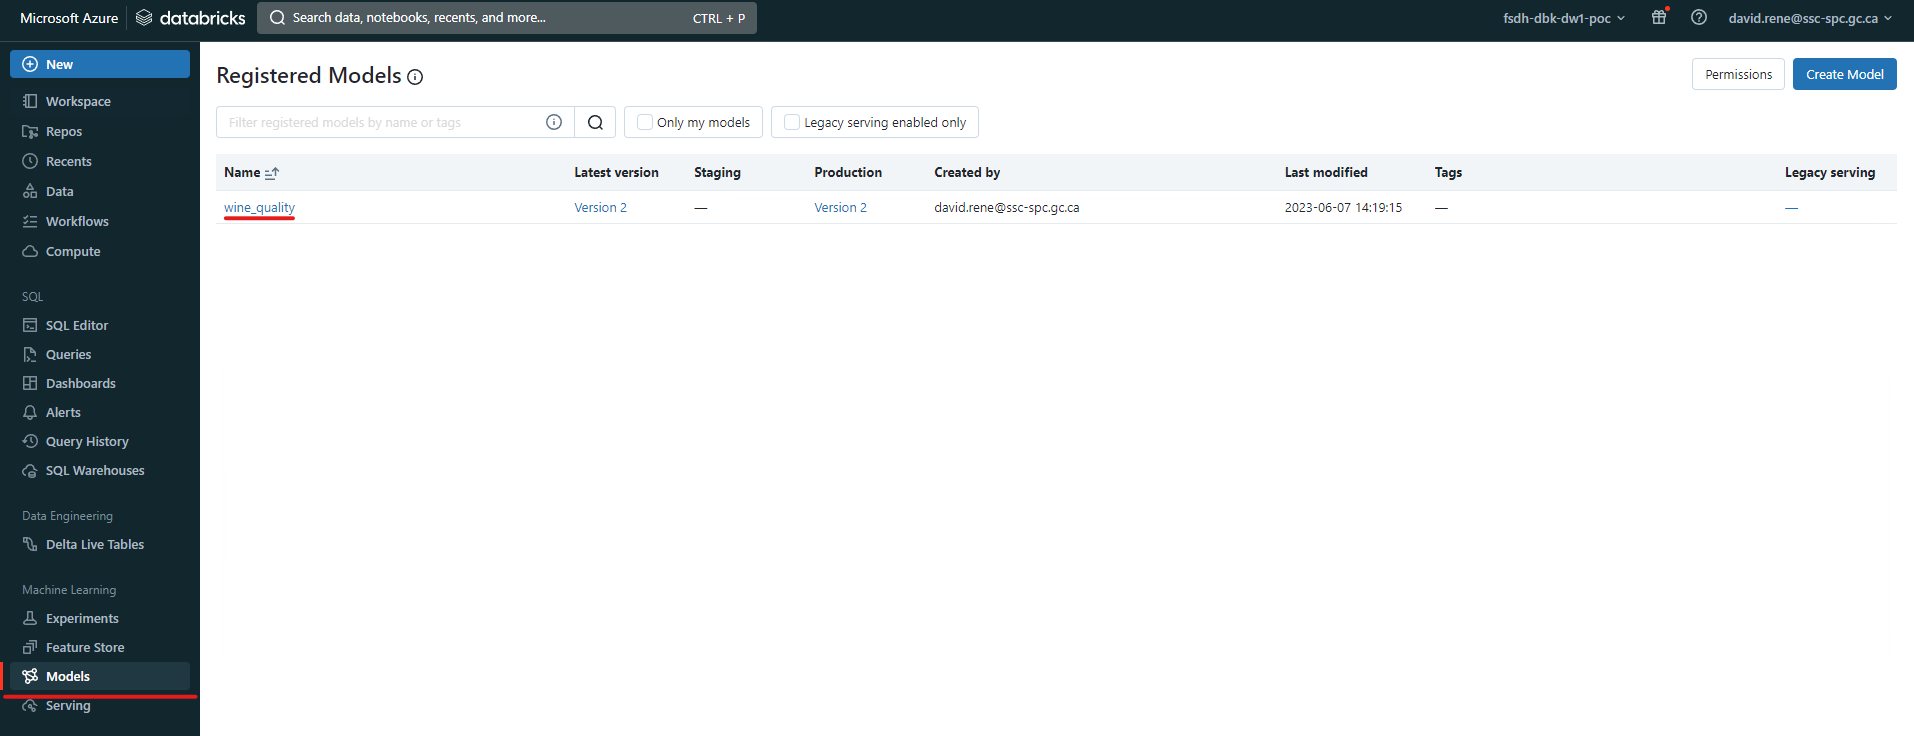This screenshot has height=736, width=1914.
Task: Focus the filter registered models input
Action: 380,122
